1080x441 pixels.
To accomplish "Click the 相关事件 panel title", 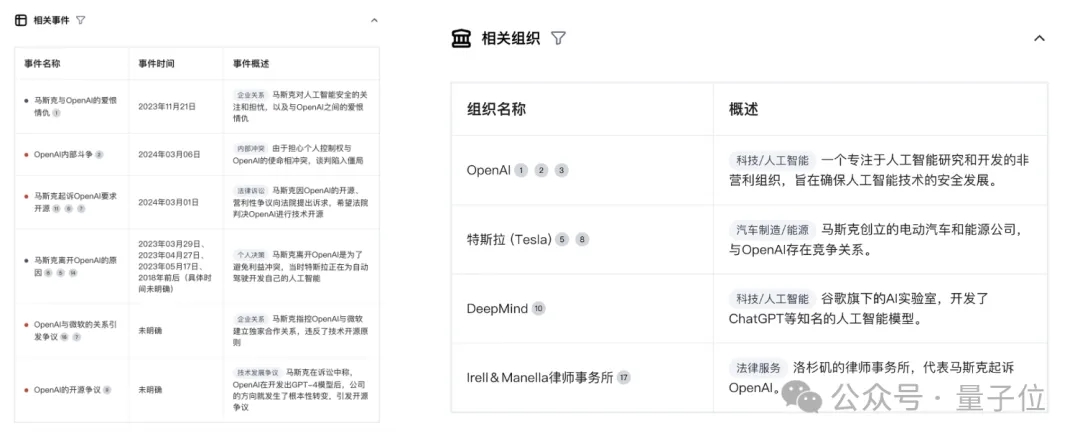I will [x=52, y=20].
